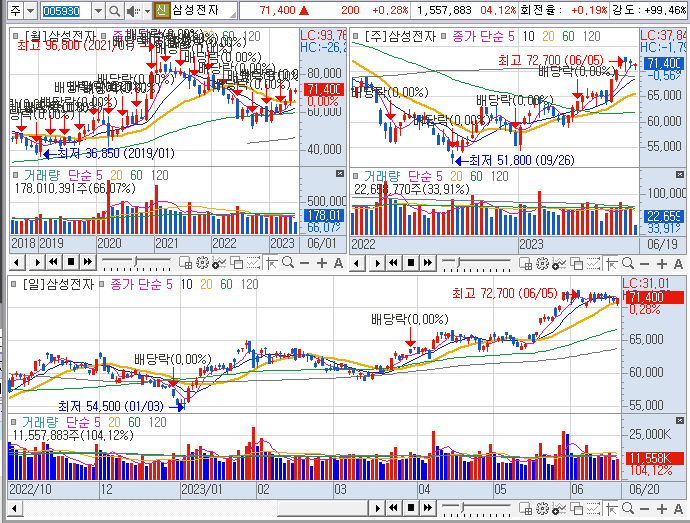Click the weekly chart zoom slider handle
Image resolution: width=690 pixels, height=523 pixels.
459,262
